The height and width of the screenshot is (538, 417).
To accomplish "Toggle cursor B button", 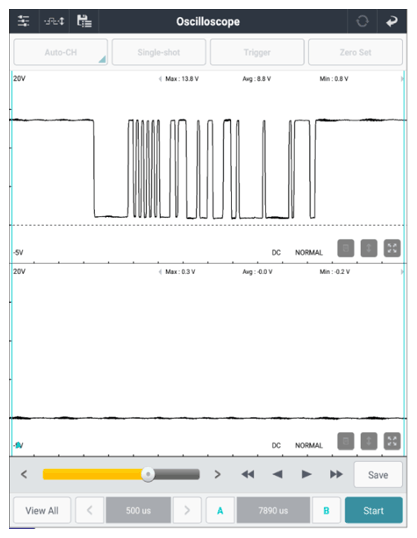I will 326,510.
